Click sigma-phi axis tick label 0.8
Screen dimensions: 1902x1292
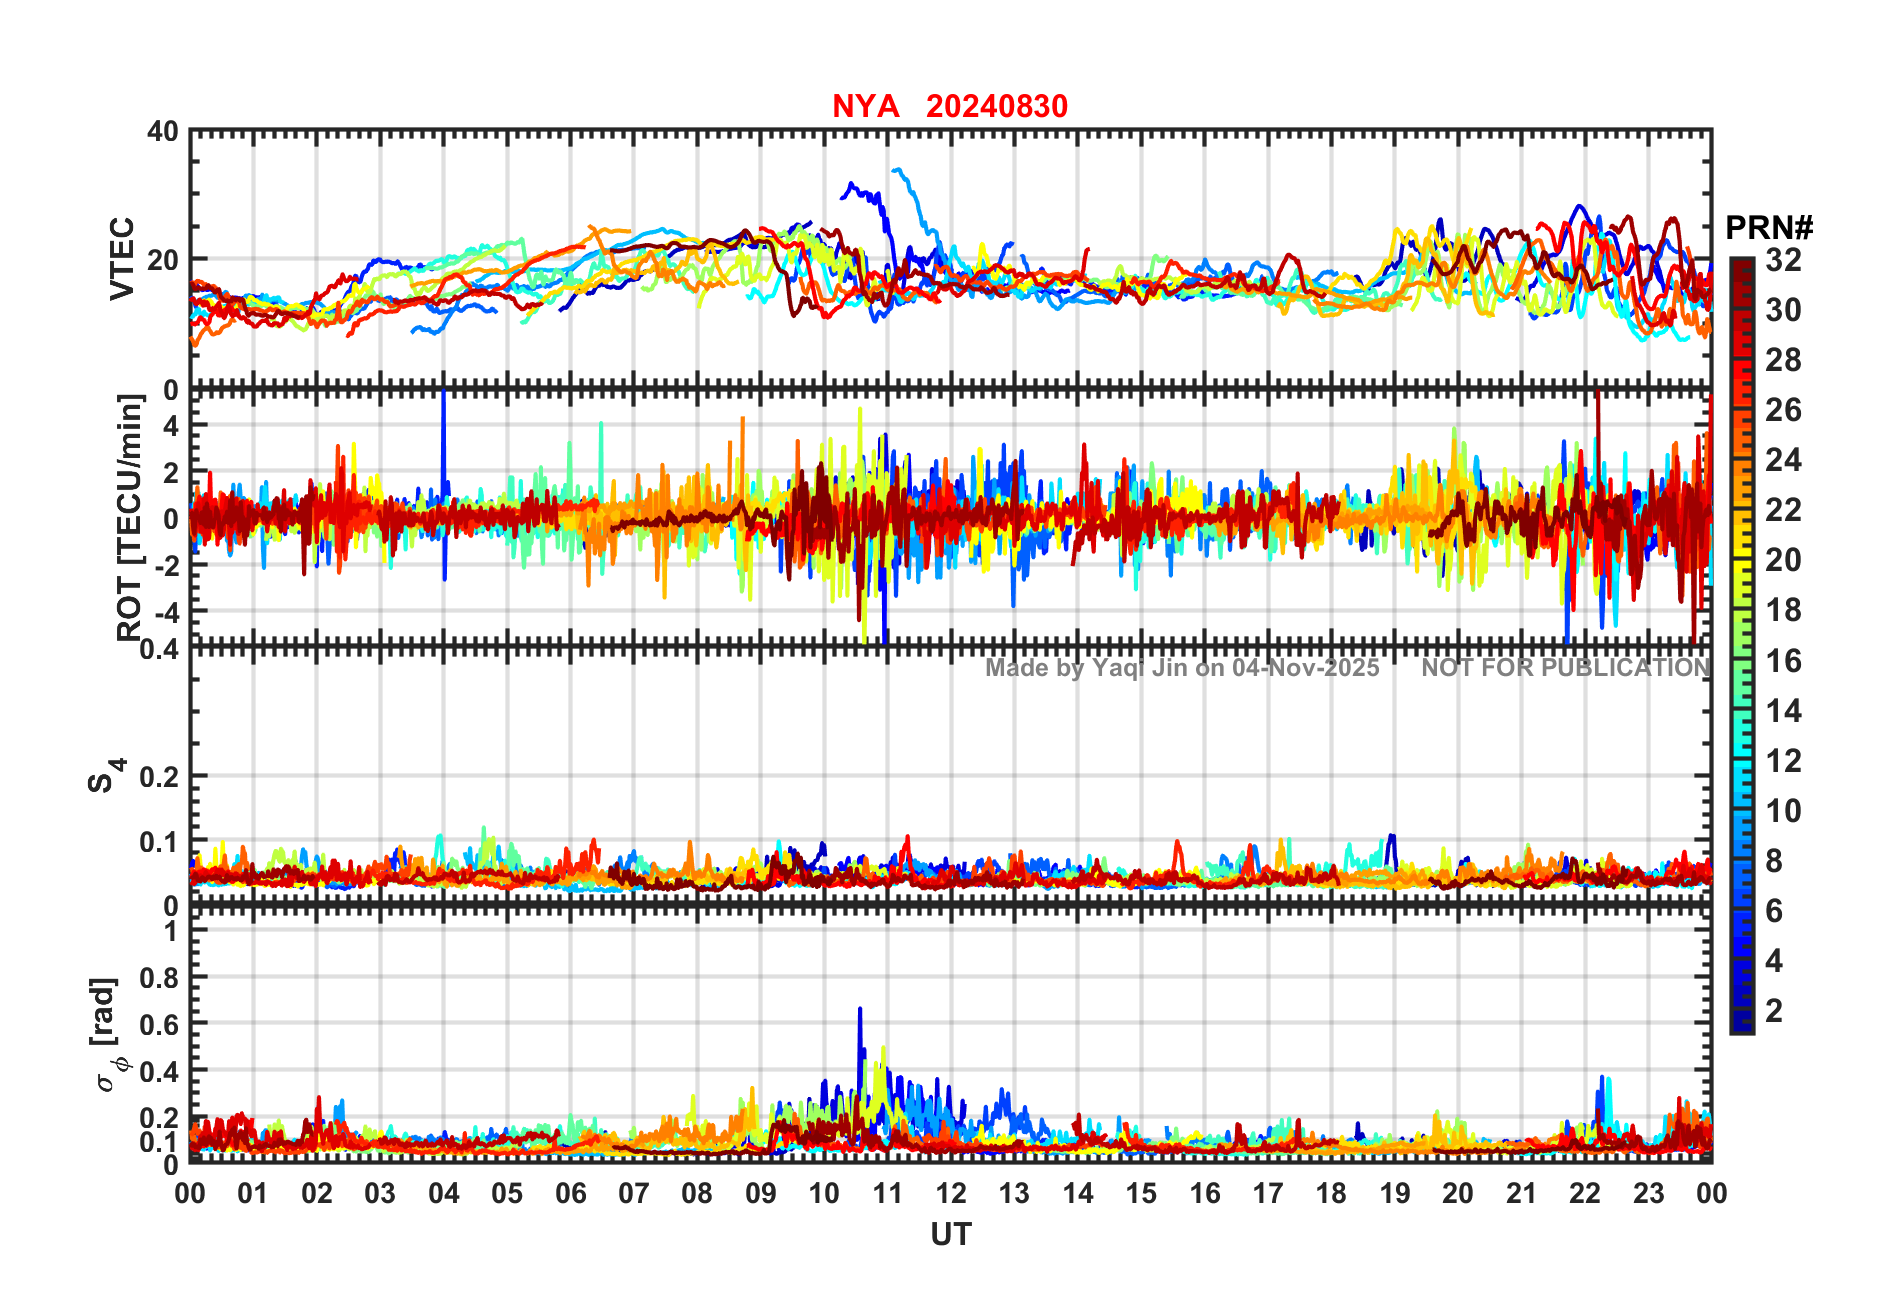coord(160,978)
